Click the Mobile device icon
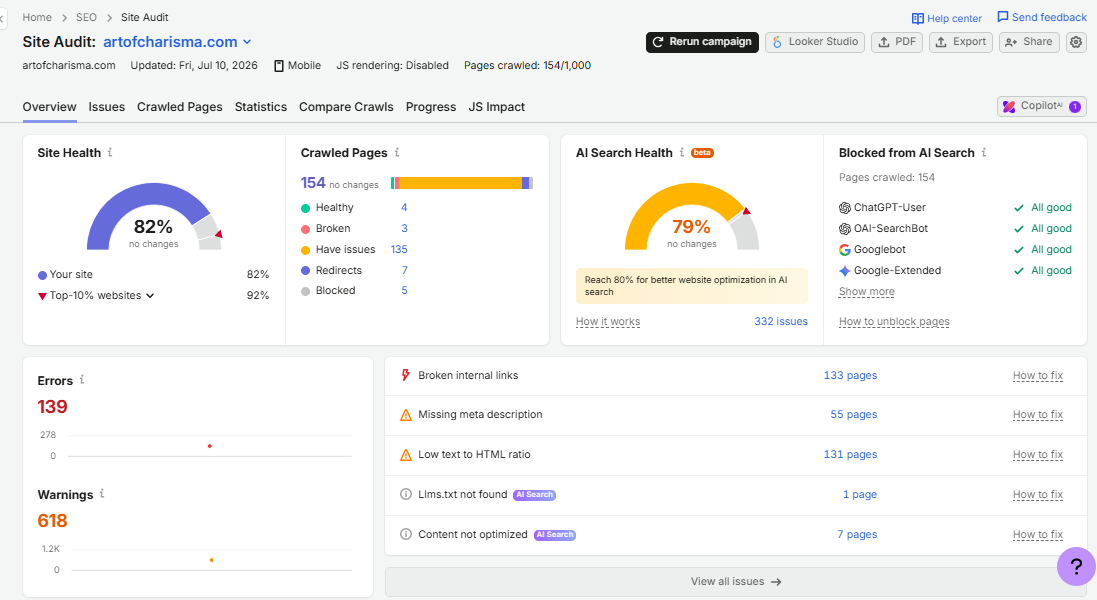The image size is (1097, 600). 278,66
